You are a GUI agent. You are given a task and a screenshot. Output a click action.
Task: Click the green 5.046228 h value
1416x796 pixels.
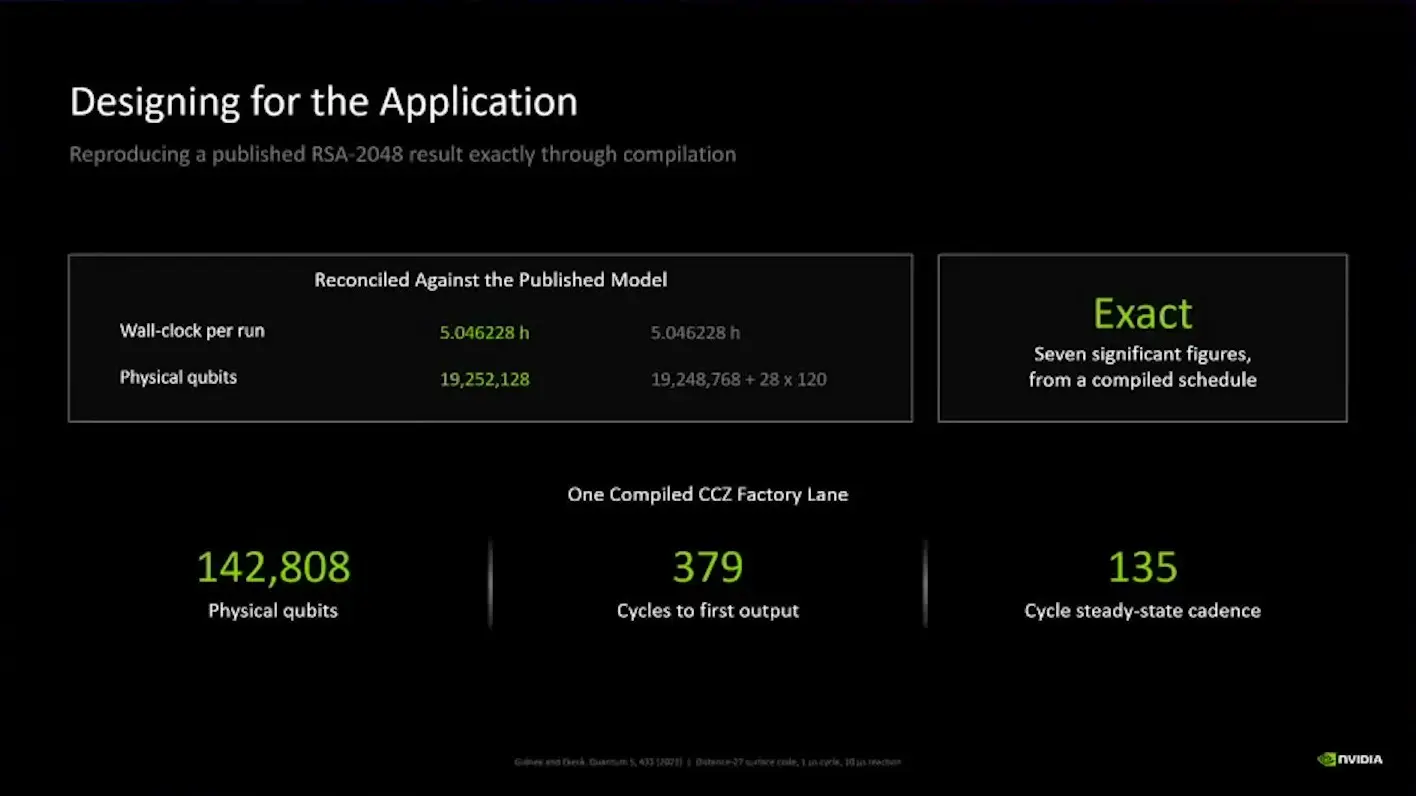(x=484, y=333)
